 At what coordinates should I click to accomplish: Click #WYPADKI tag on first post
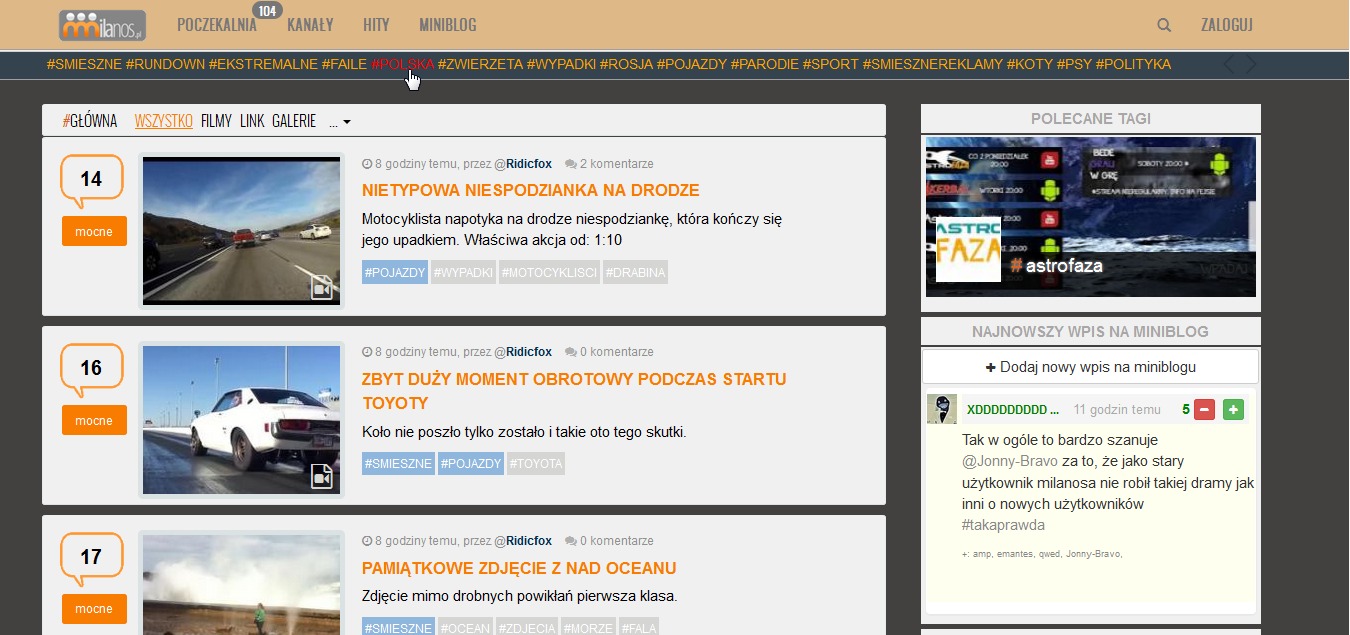(463, 272)
